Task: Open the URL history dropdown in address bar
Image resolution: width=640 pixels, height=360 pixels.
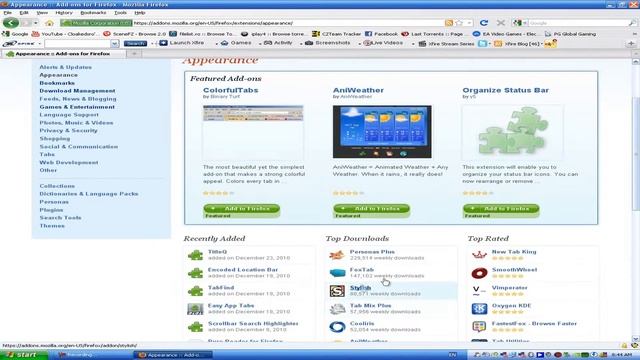Action: coord(470,23)
